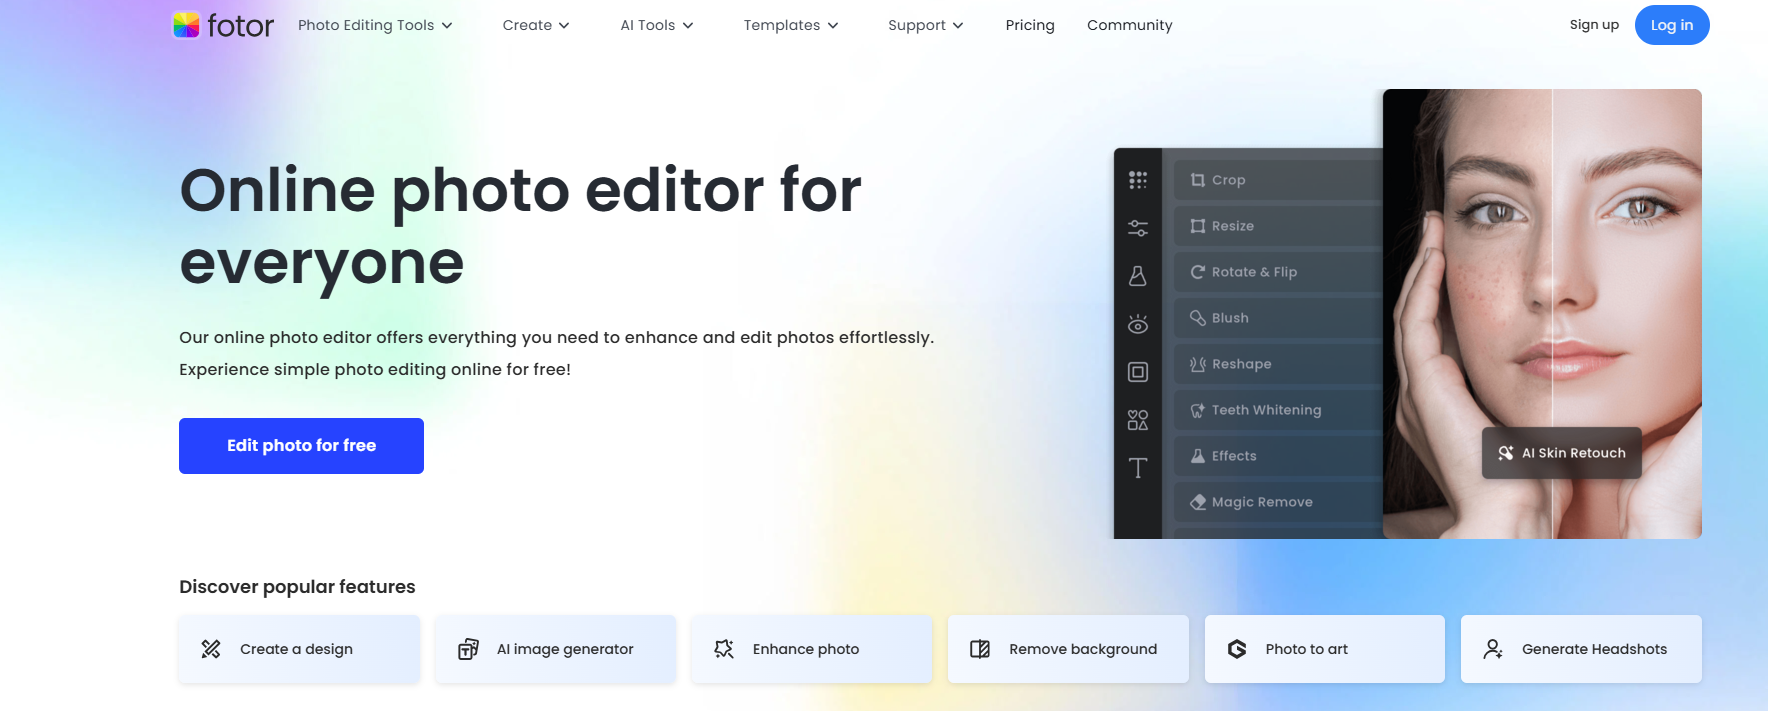Click the AI Skin Retouch label
The height and width of the screenshot is (711, 1768).
click(x=1574, y=453)
